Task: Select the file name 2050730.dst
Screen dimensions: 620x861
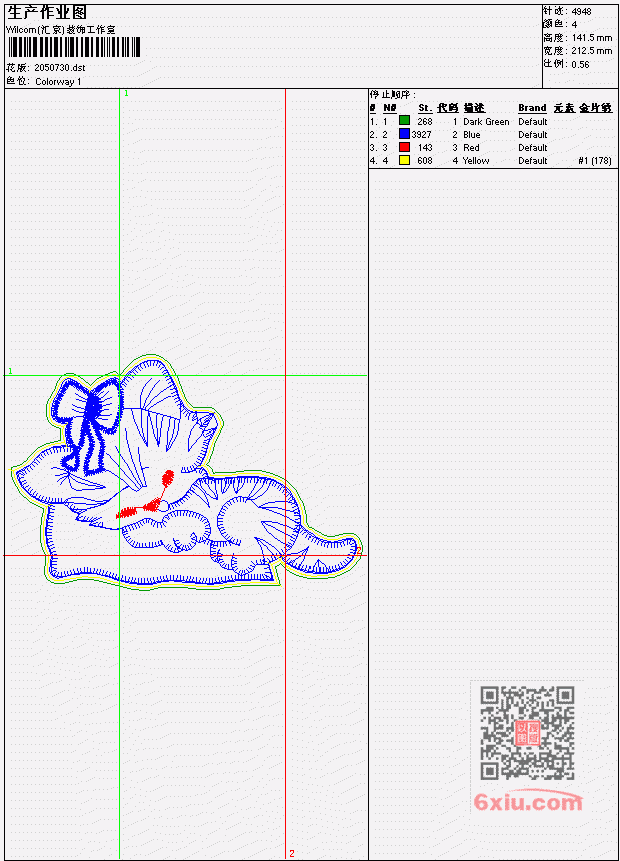Action: pos(59,68)
